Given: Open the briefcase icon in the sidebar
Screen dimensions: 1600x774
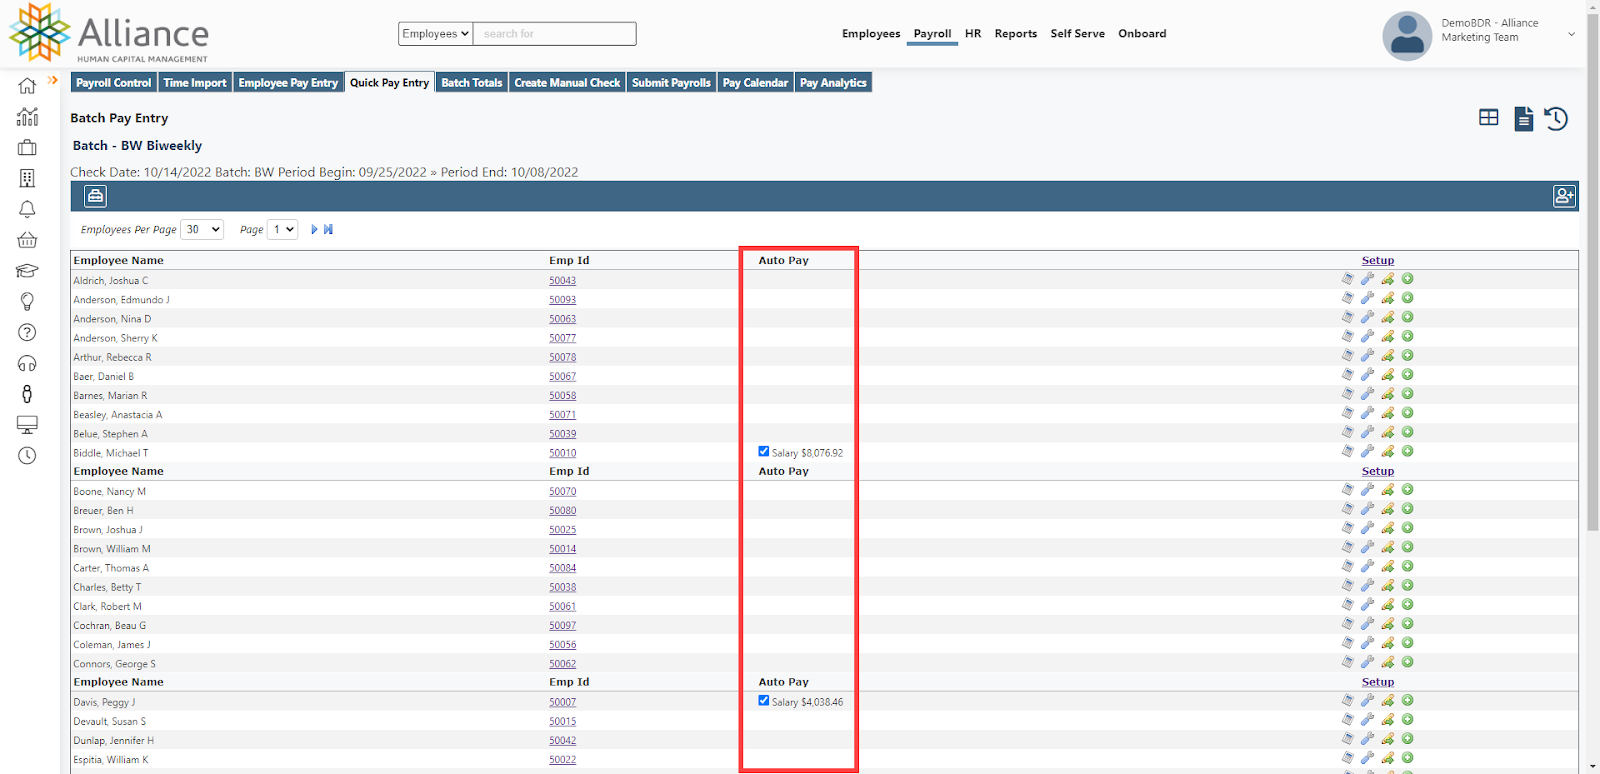Looking at the screenshot, I should [x=27, y=148].
